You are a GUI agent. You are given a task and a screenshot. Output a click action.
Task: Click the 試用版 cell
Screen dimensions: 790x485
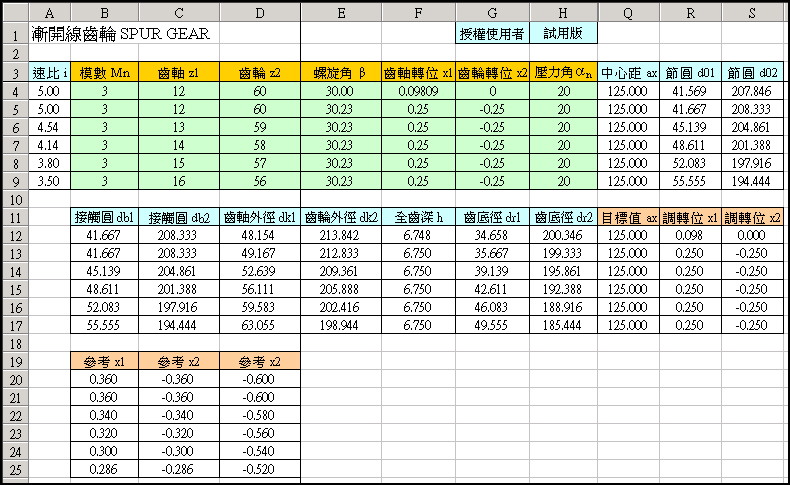(x=563, y=34)
